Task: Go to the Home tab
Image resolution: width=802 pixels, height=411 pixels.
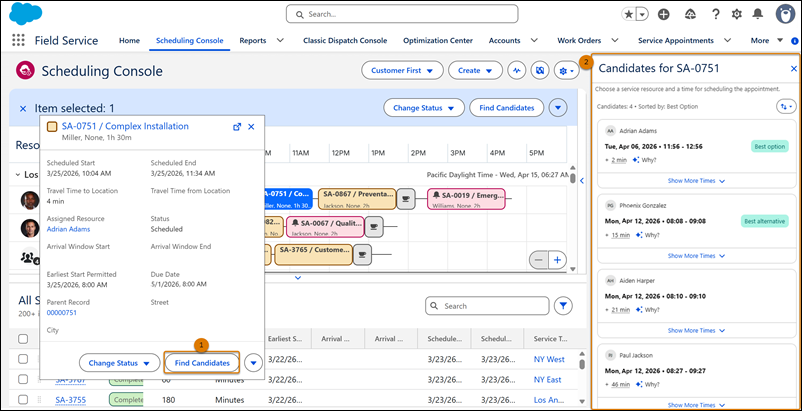Action: [129, 40]
